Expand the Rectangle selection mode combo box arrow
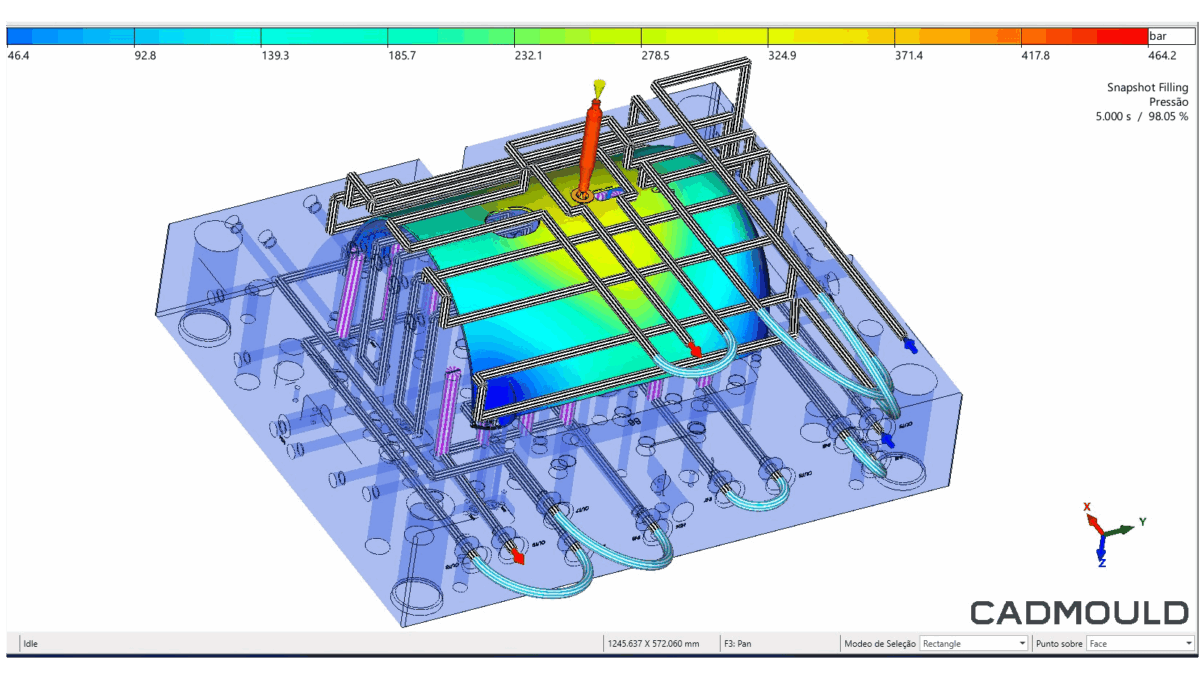Viewport: 1200px width, 675px height. [x=1022, y=643]
